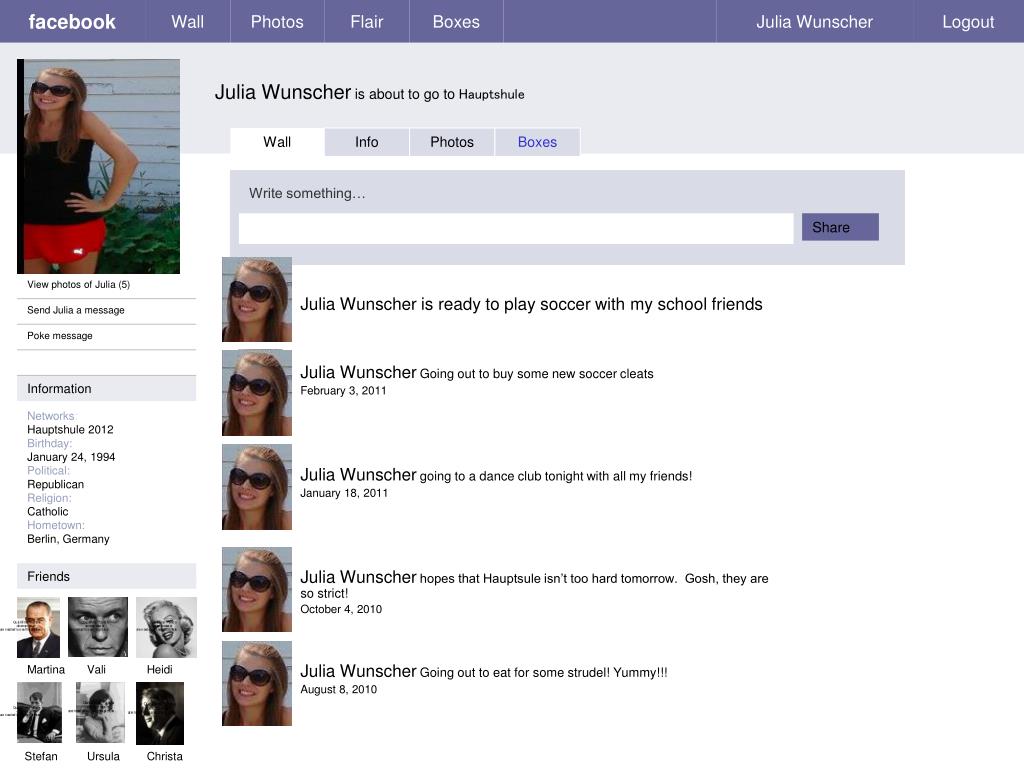Switch to the Photos profile tab

452,142
